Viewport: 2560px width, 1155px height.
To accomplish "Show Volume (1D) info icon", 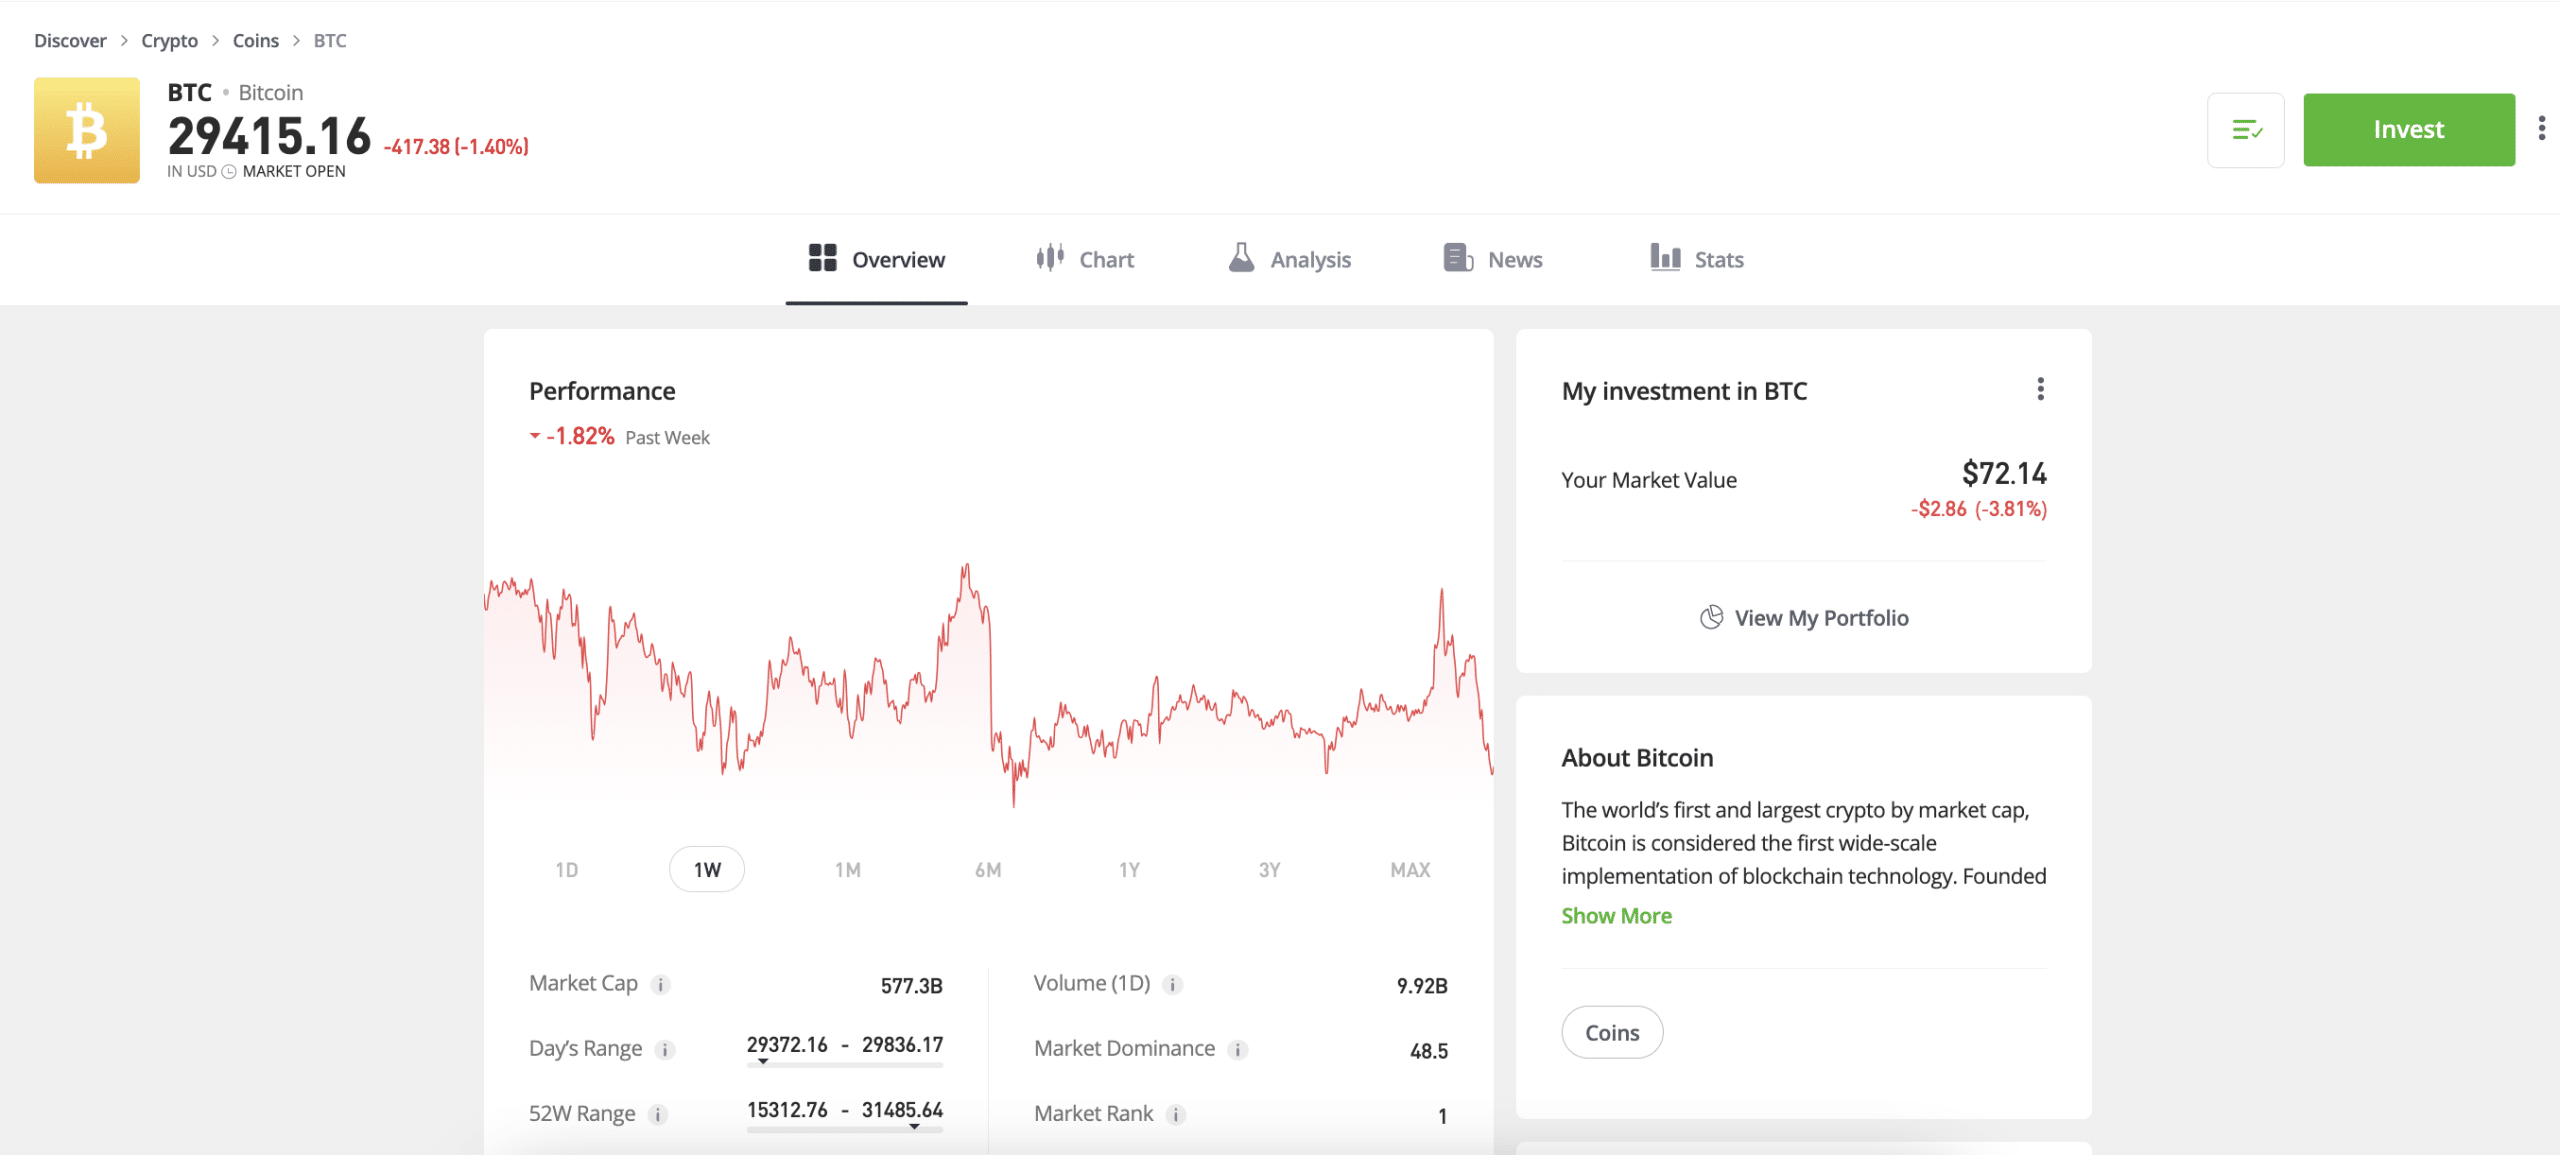I will [1173, 985].
